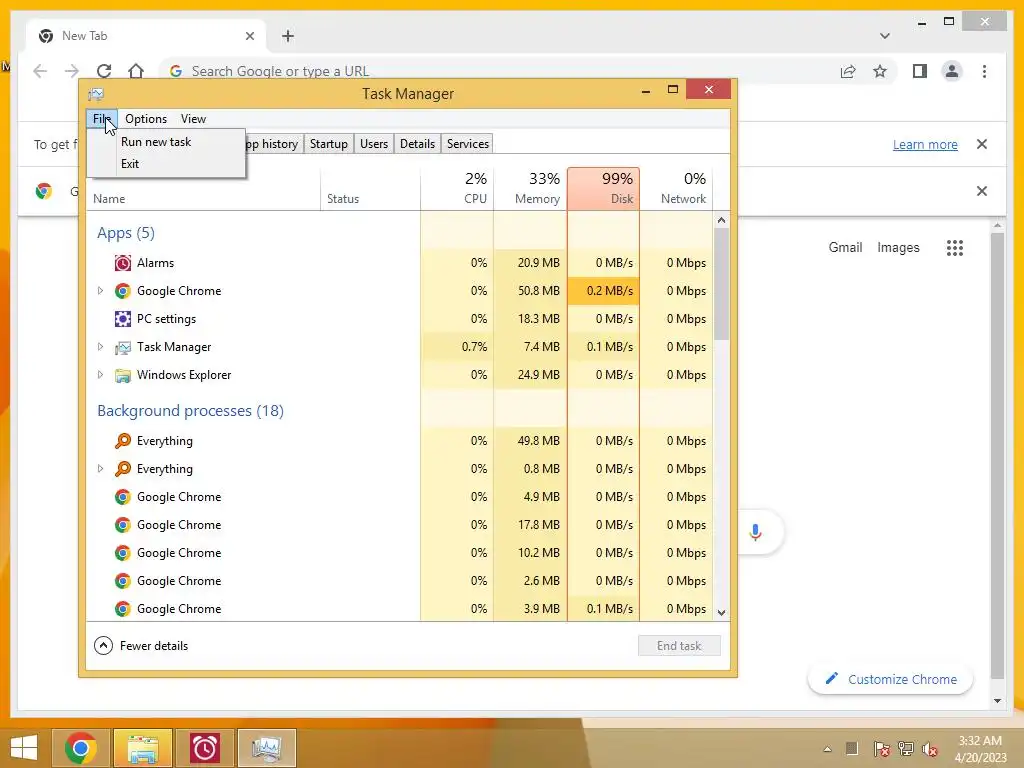This screenshot has height=768, width=1024.
Task: Open the Options menu
Action: (x=146, y=119)
